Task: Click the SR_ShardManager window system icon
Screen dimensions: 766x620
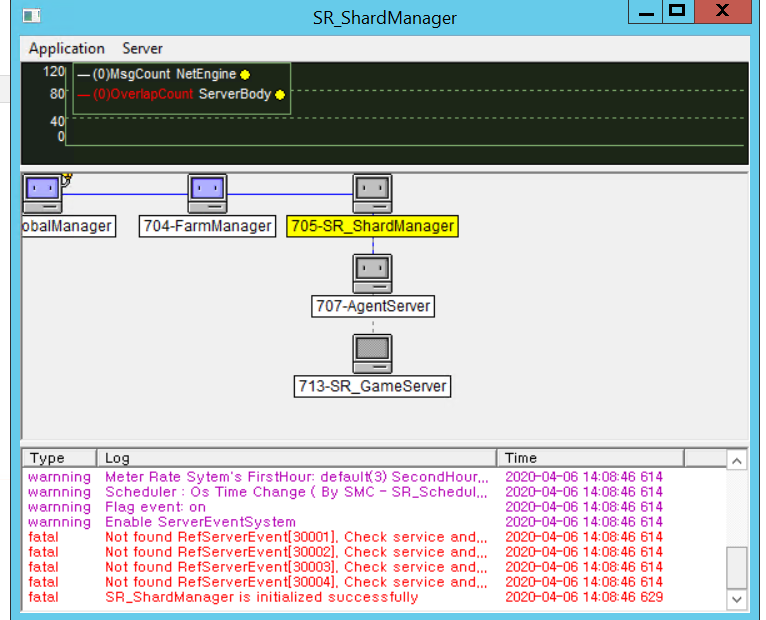Action: point(32,16)
